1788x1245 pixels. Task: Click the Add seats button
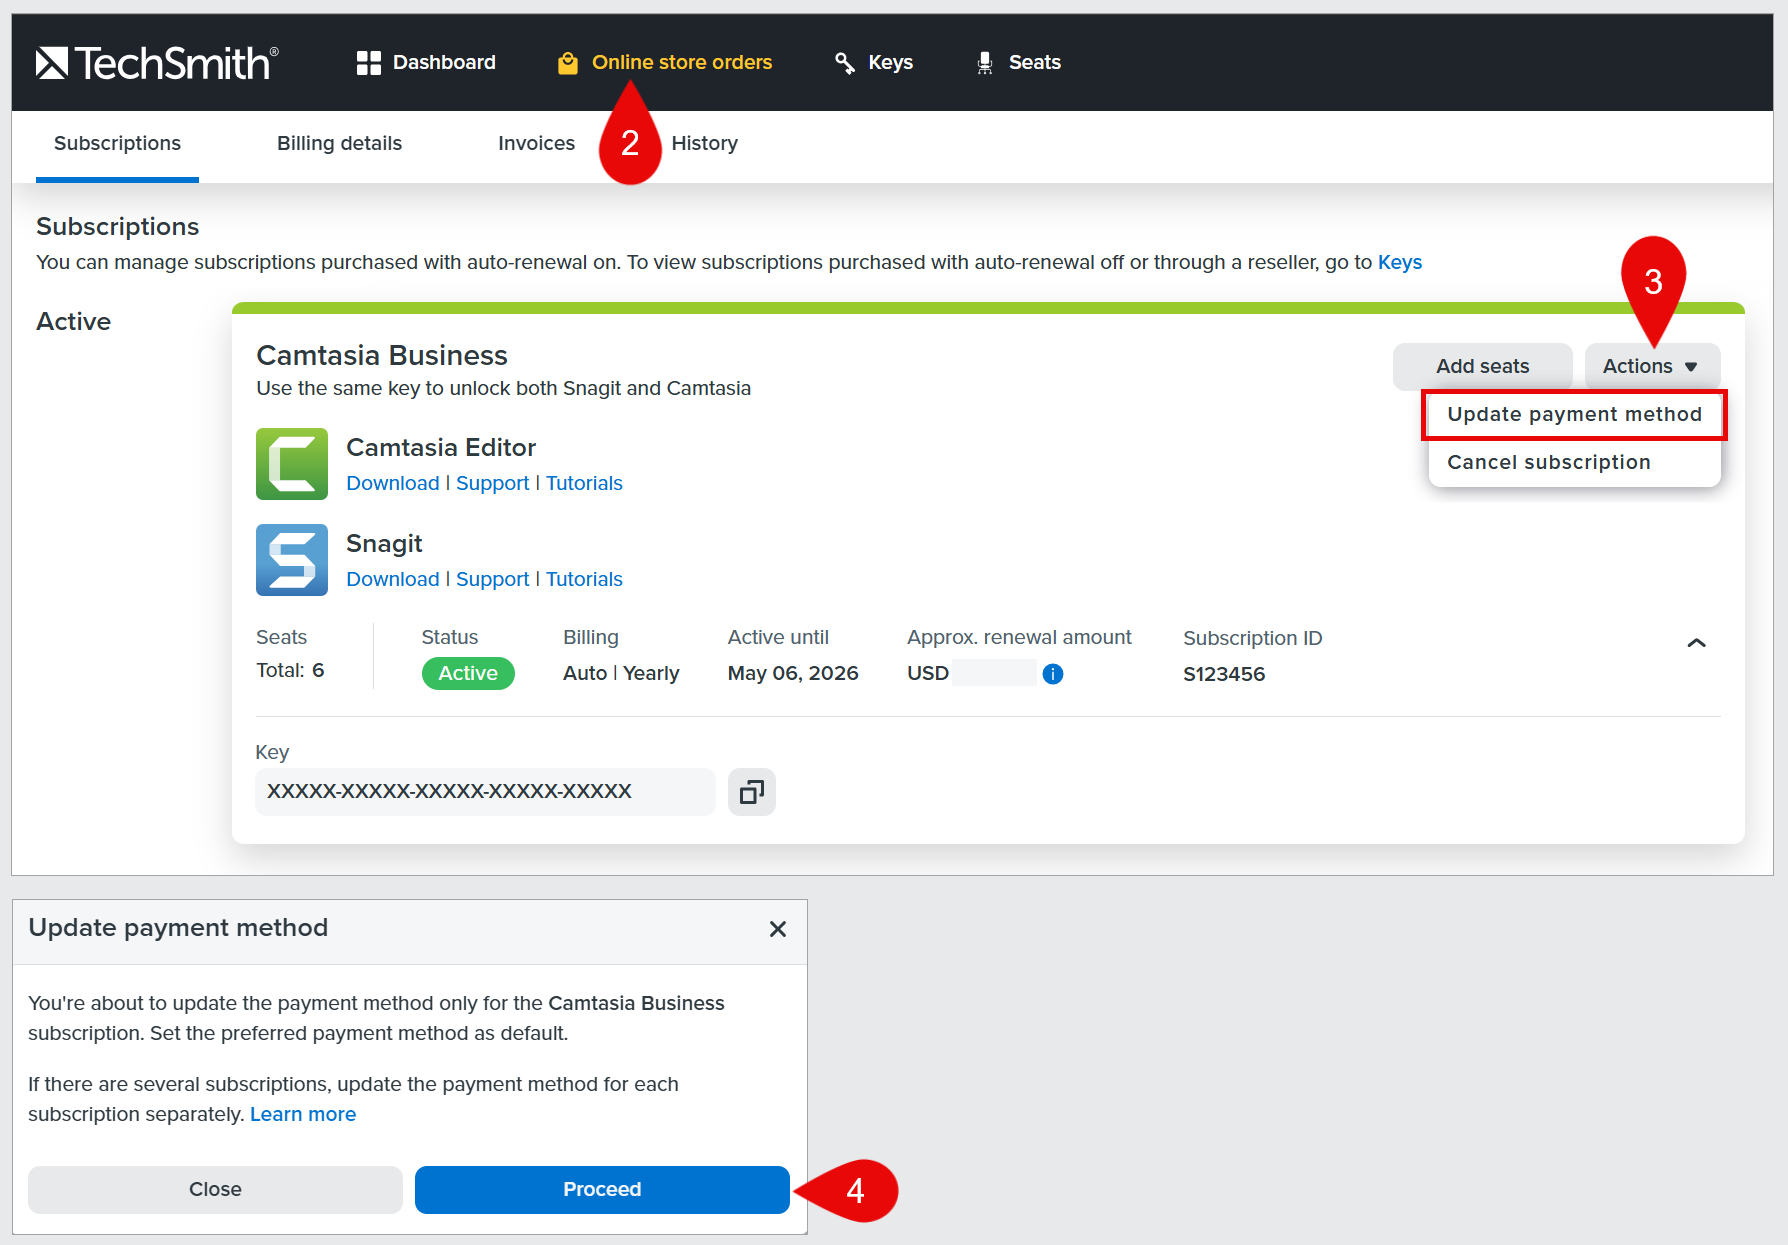click(x=1483, y=366)
